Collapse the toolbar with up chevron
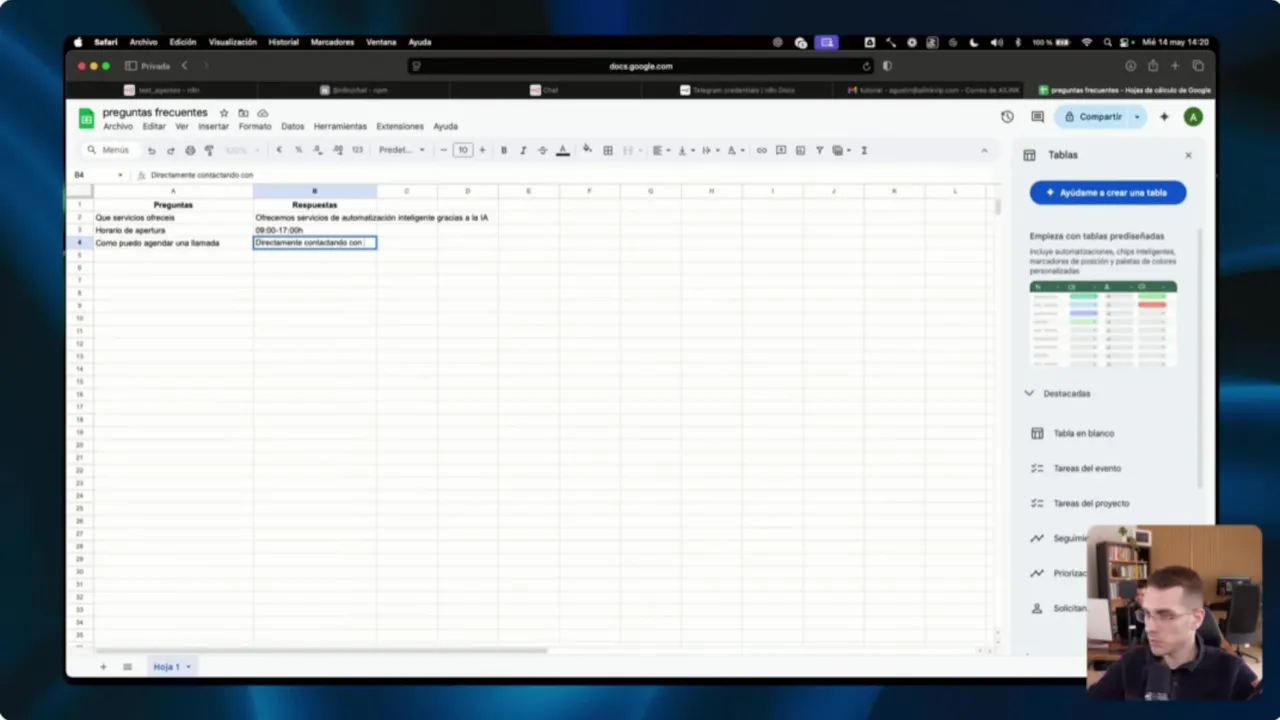 (984, 150)
